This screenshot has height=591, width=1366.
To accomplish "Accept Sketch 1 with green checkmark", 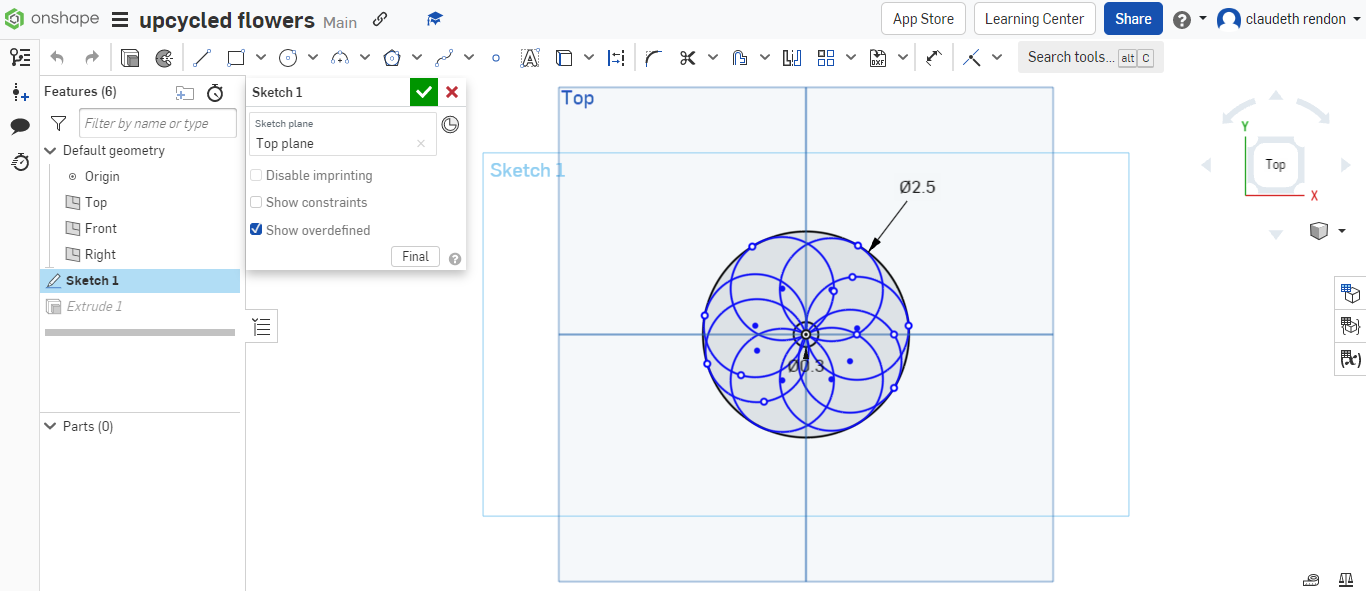I will point(424,92).
